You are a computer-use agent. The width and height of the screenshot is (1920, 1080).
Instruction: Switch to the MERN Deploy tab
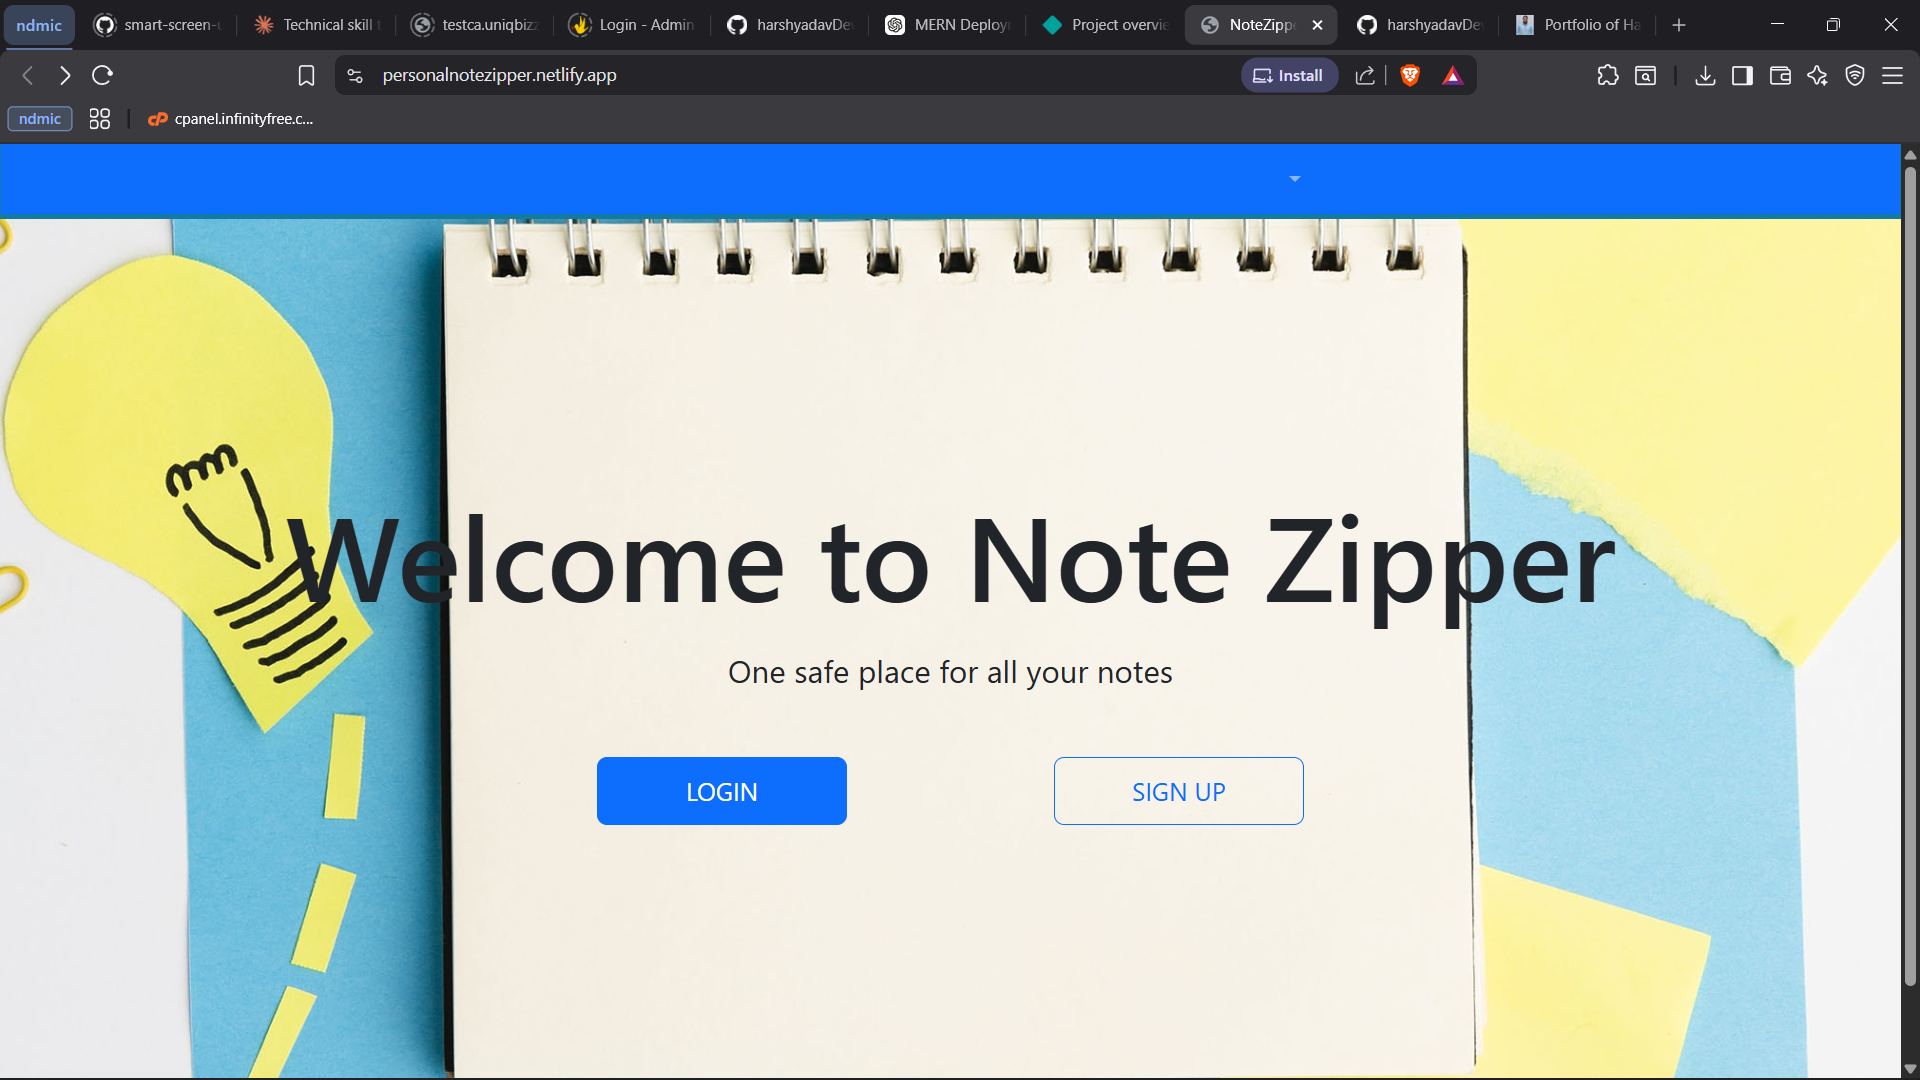948,25
